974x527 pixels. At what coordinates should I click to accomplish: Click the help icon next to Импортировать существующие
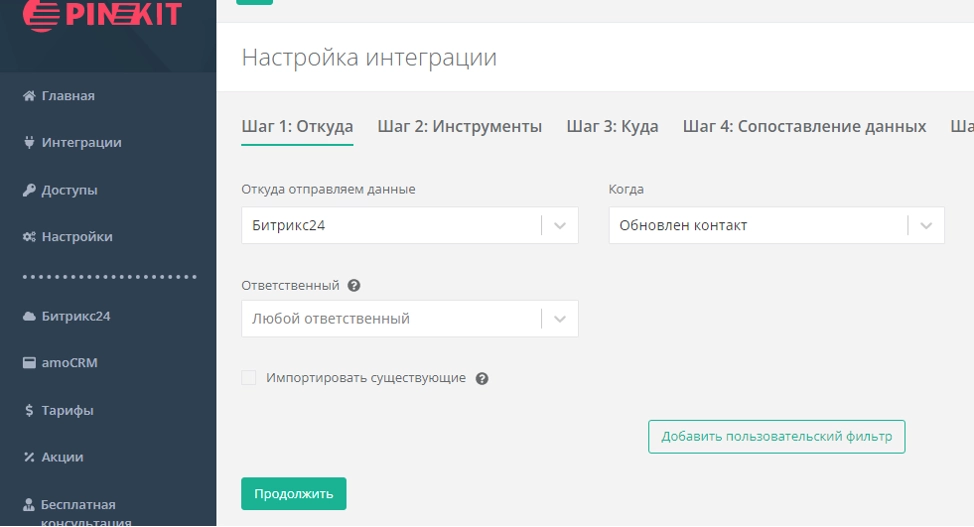(x=482, y=378)
